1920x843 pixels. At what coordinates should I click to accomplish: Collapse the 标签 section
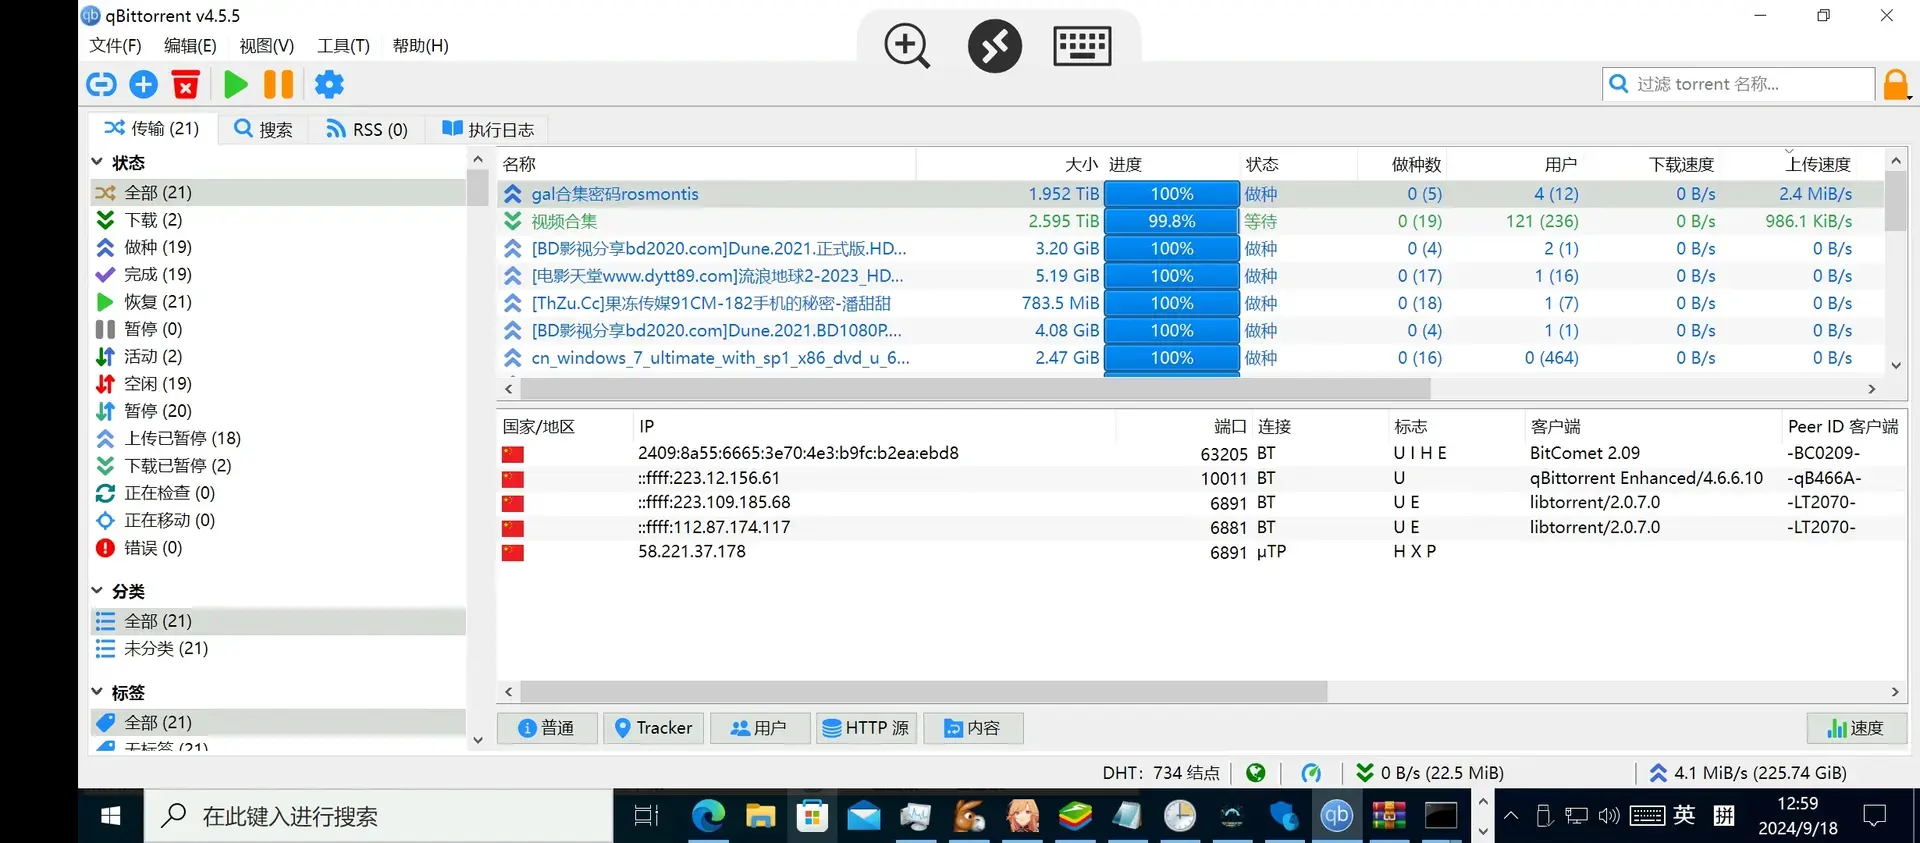[x=97, y=692]
